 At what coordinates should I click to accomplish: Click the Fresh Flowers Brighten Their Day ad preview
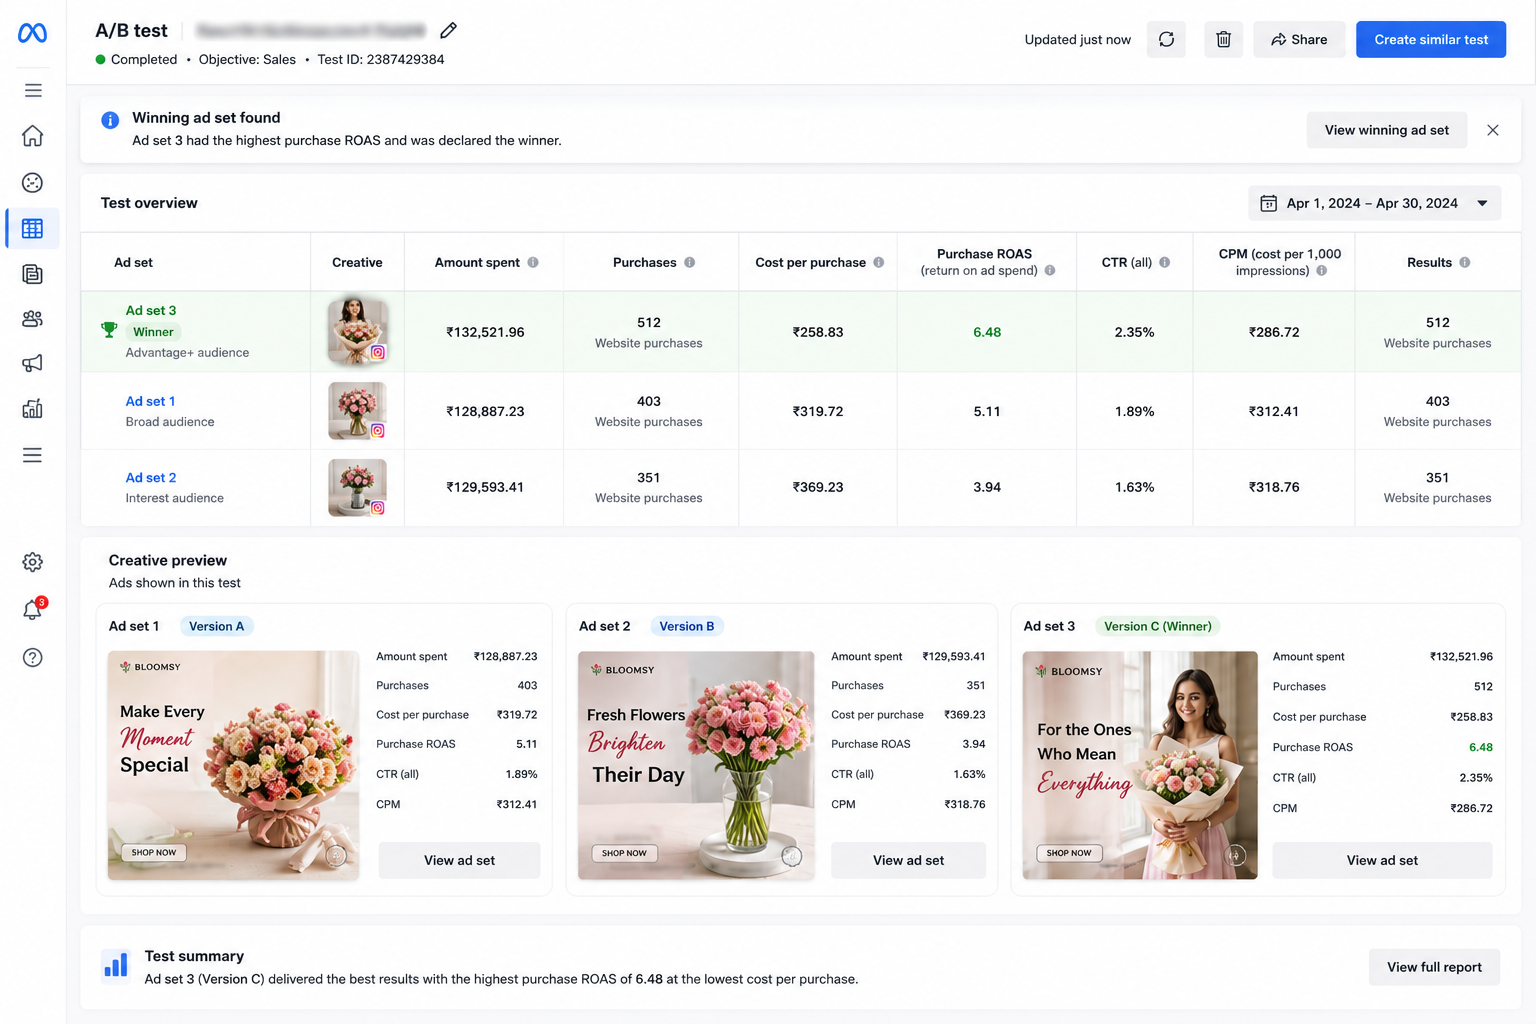(x=696, y=765)
